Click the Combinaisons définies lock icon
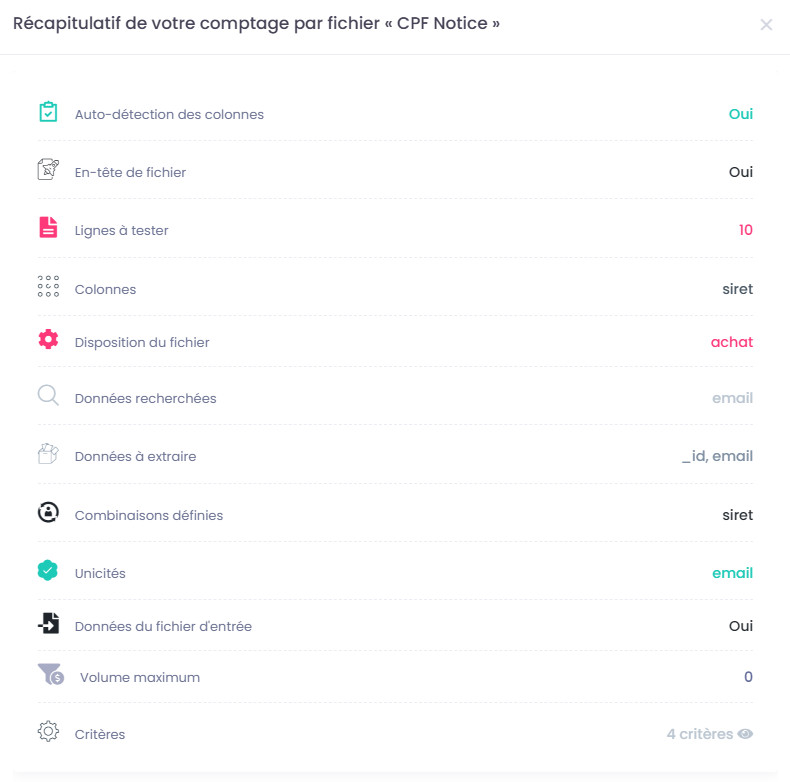The image size is (790, 782). [x=48, y=514]
